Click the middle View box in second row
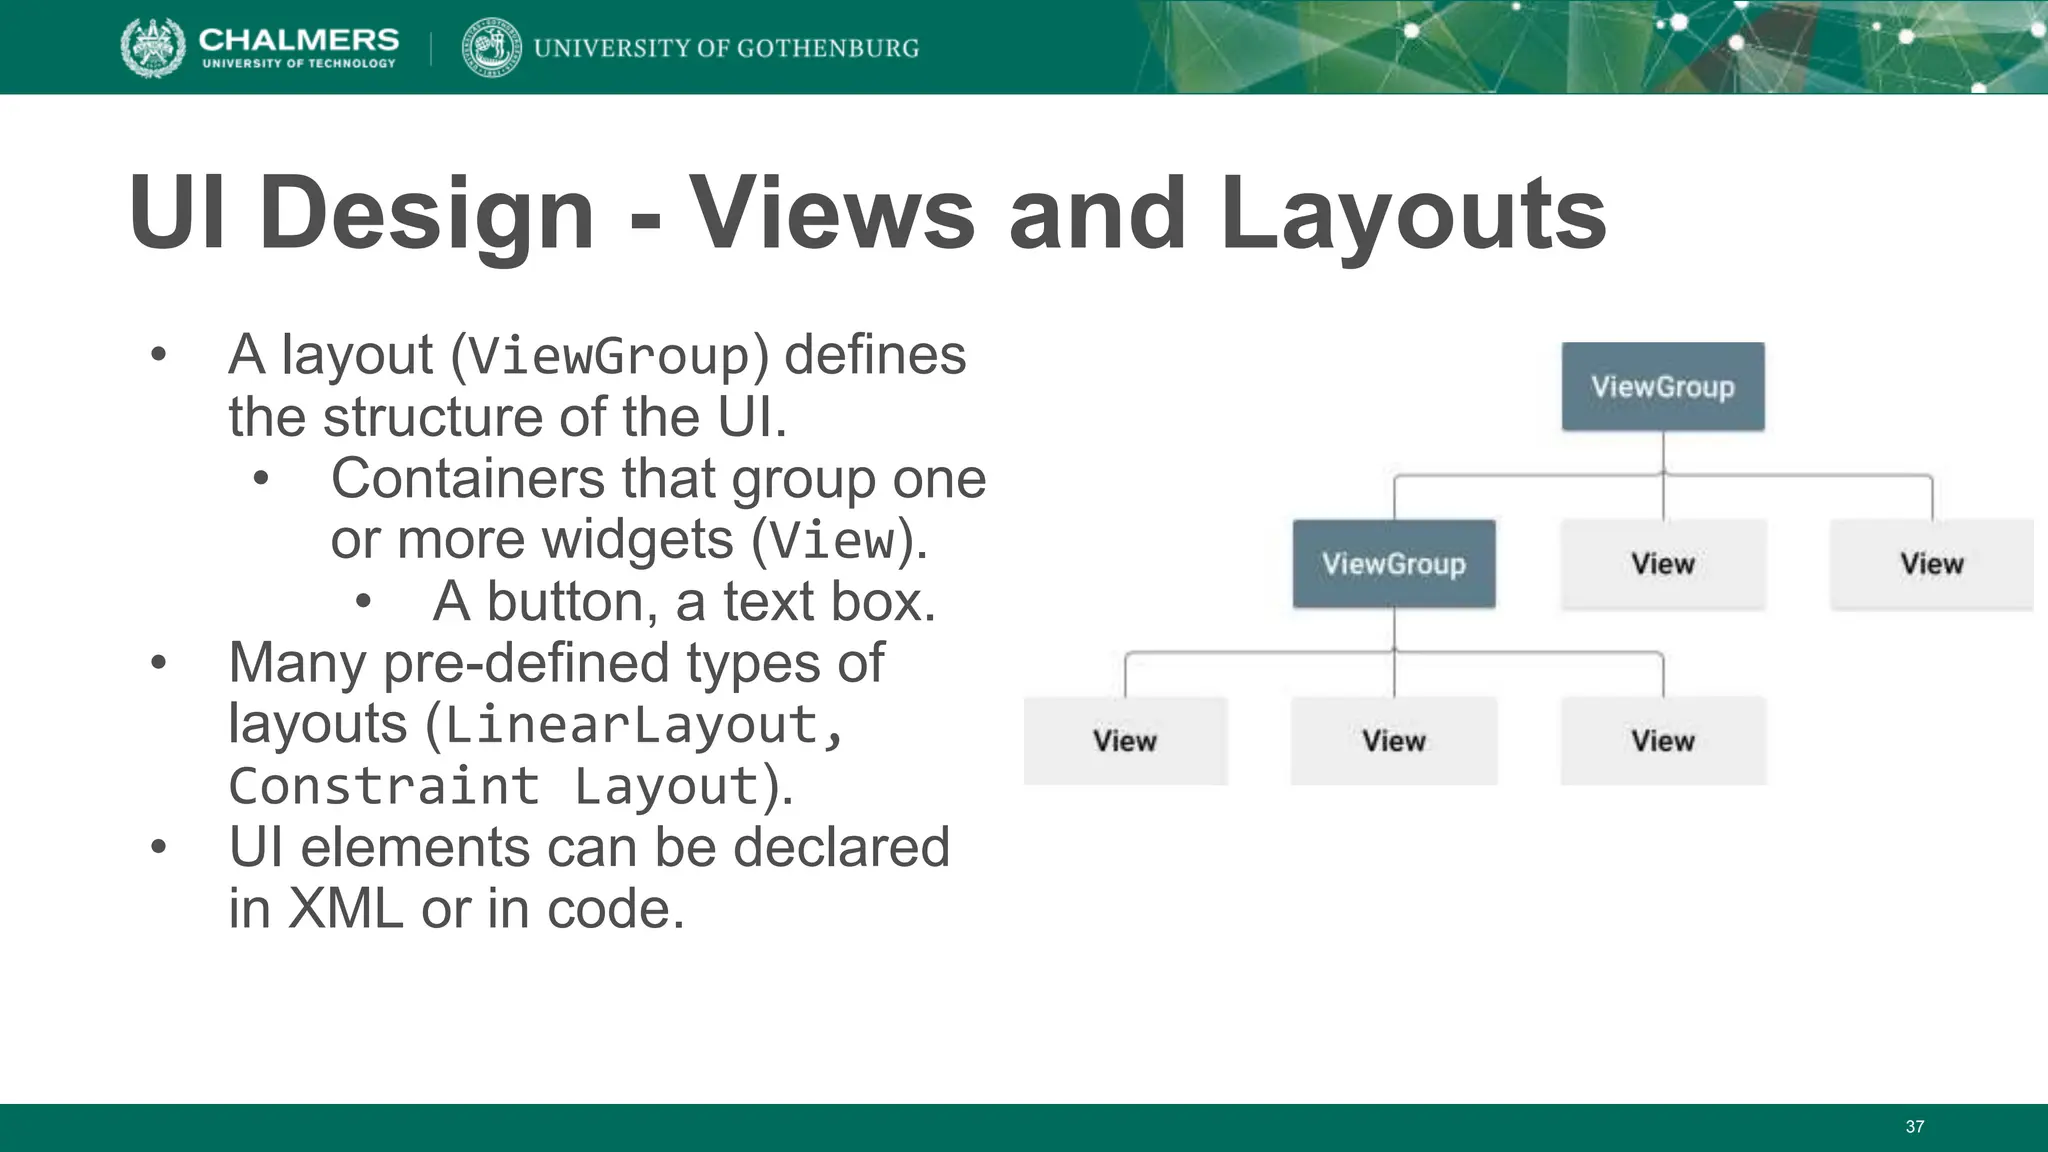The height and width of the screenshot is (1152, 2048). pyautogui.click(x=1663, y=564)
